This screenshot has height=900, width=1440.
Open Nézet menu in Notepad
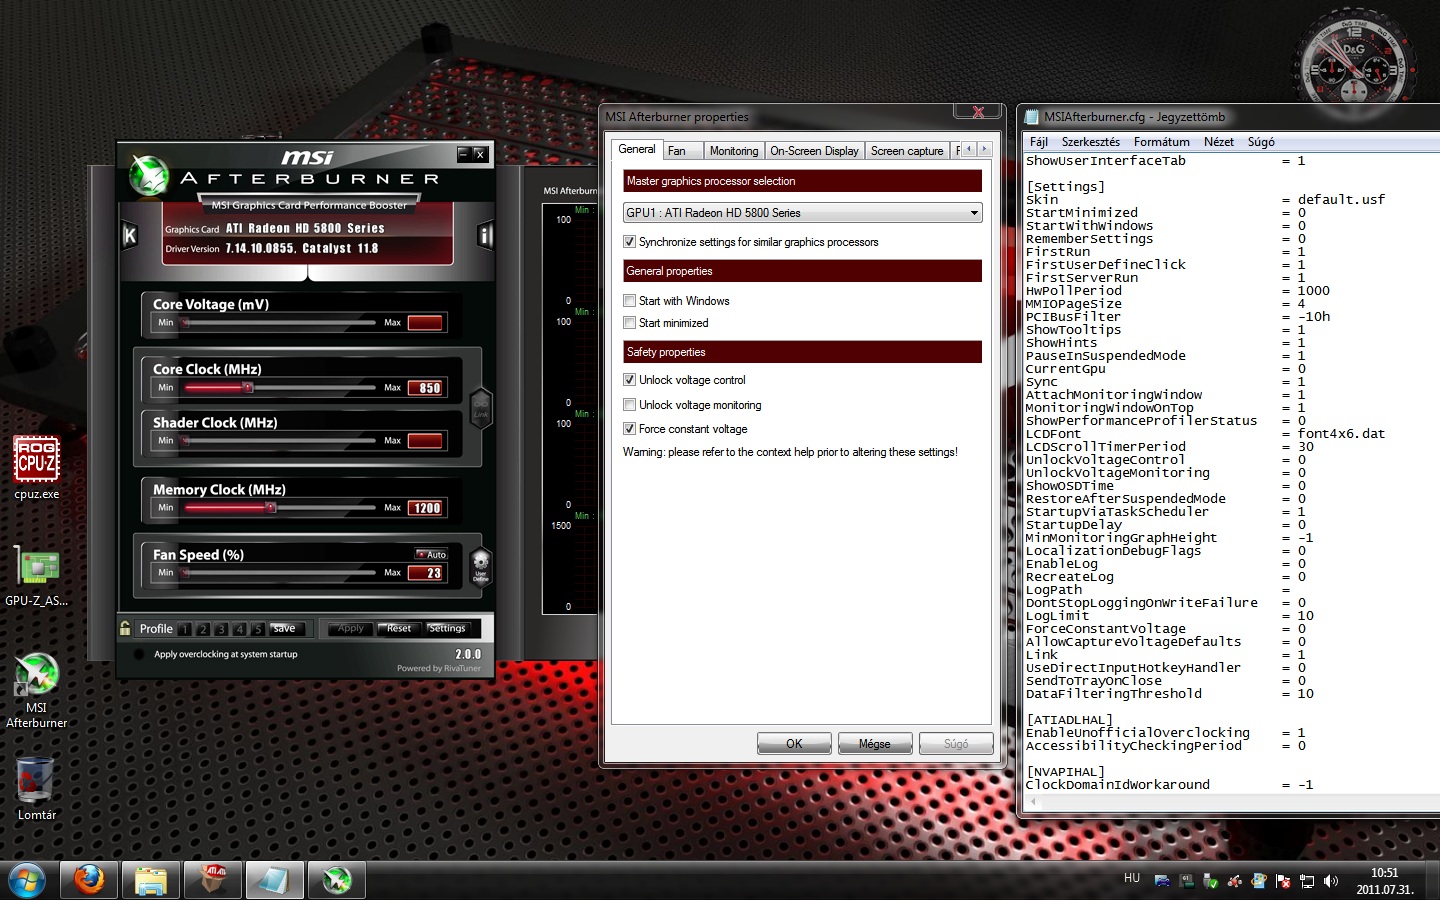[x=1218, y=142]
